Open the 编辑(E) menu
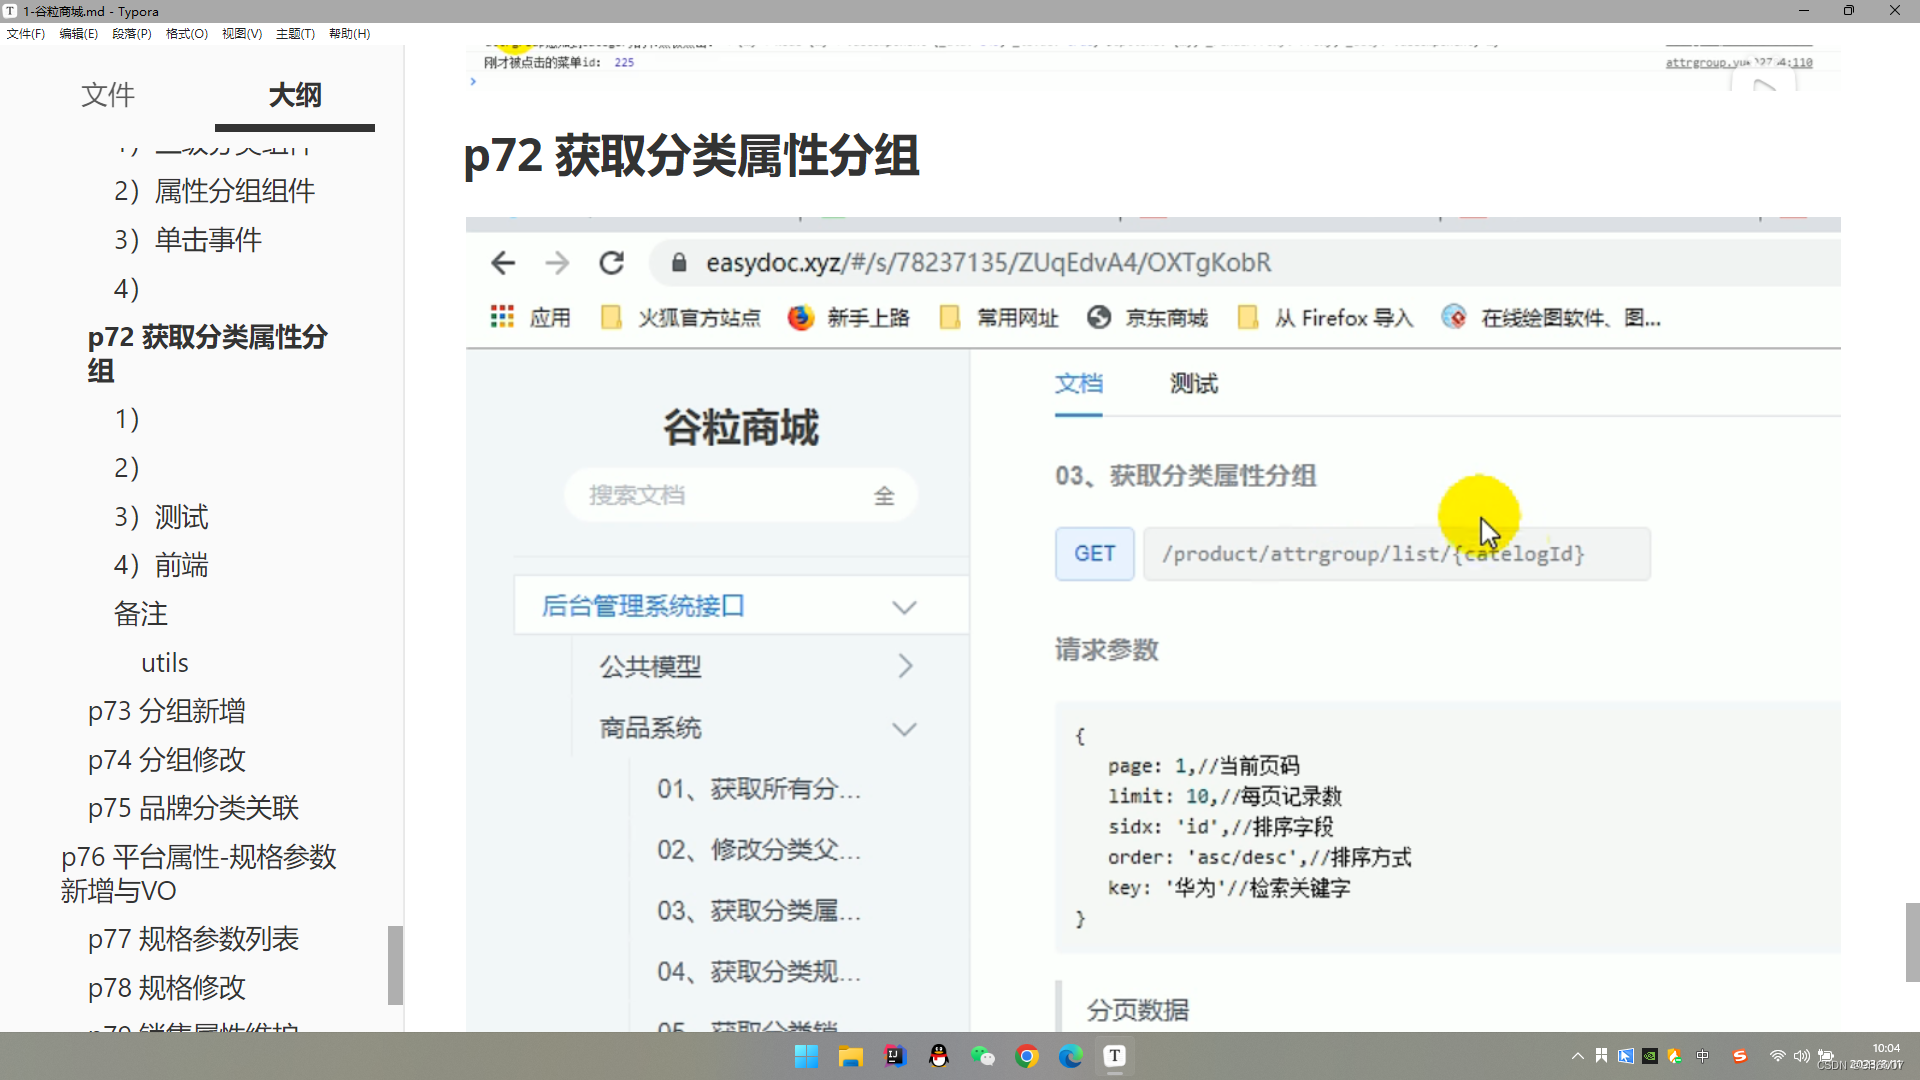 (x=78, y=33)
